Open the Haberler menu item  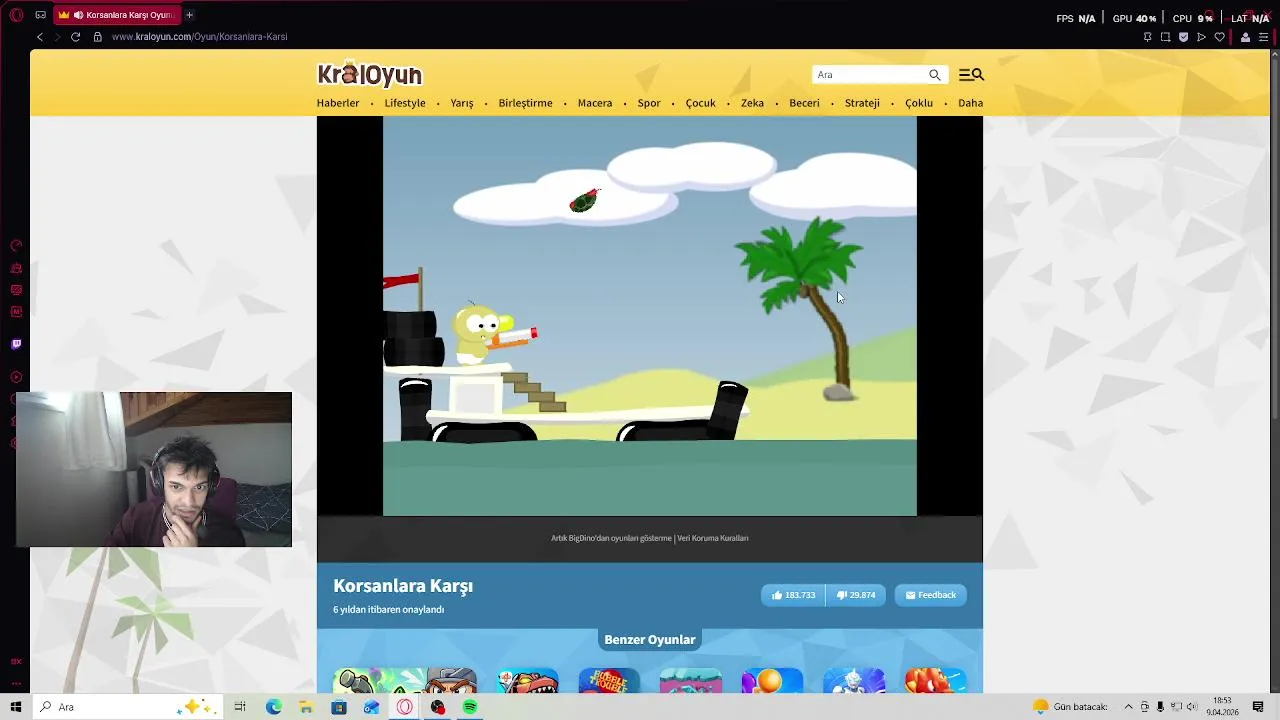tap(338, 103)
